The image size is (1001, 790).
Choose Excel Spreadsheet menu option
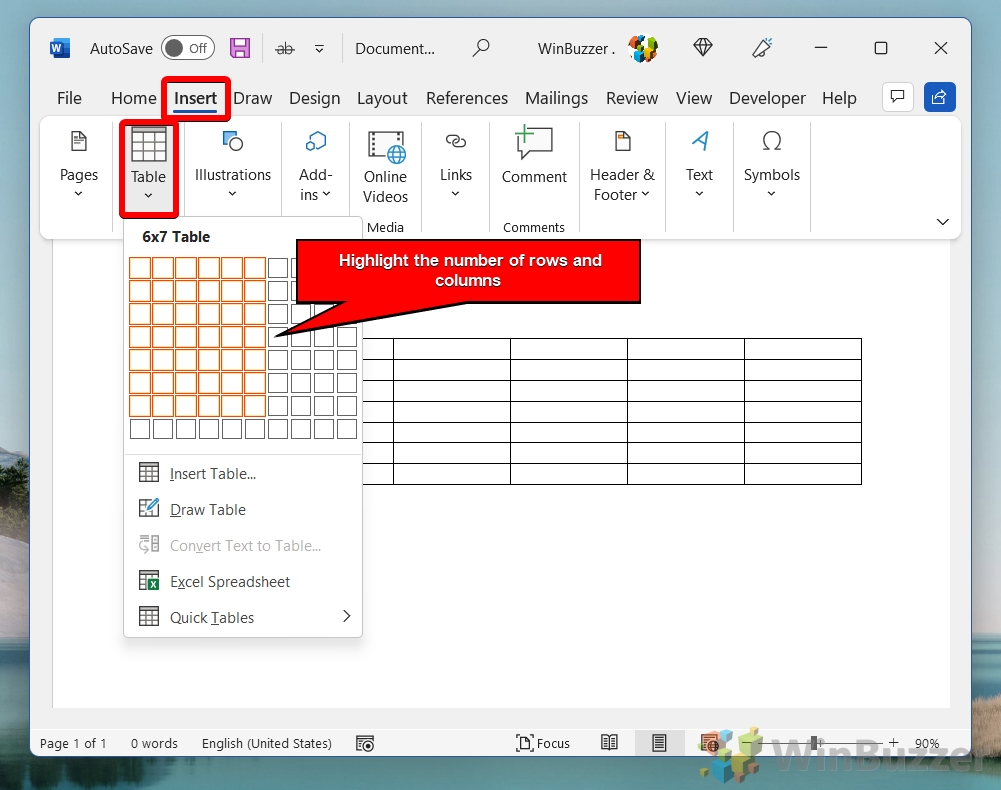tap(230, 581)
